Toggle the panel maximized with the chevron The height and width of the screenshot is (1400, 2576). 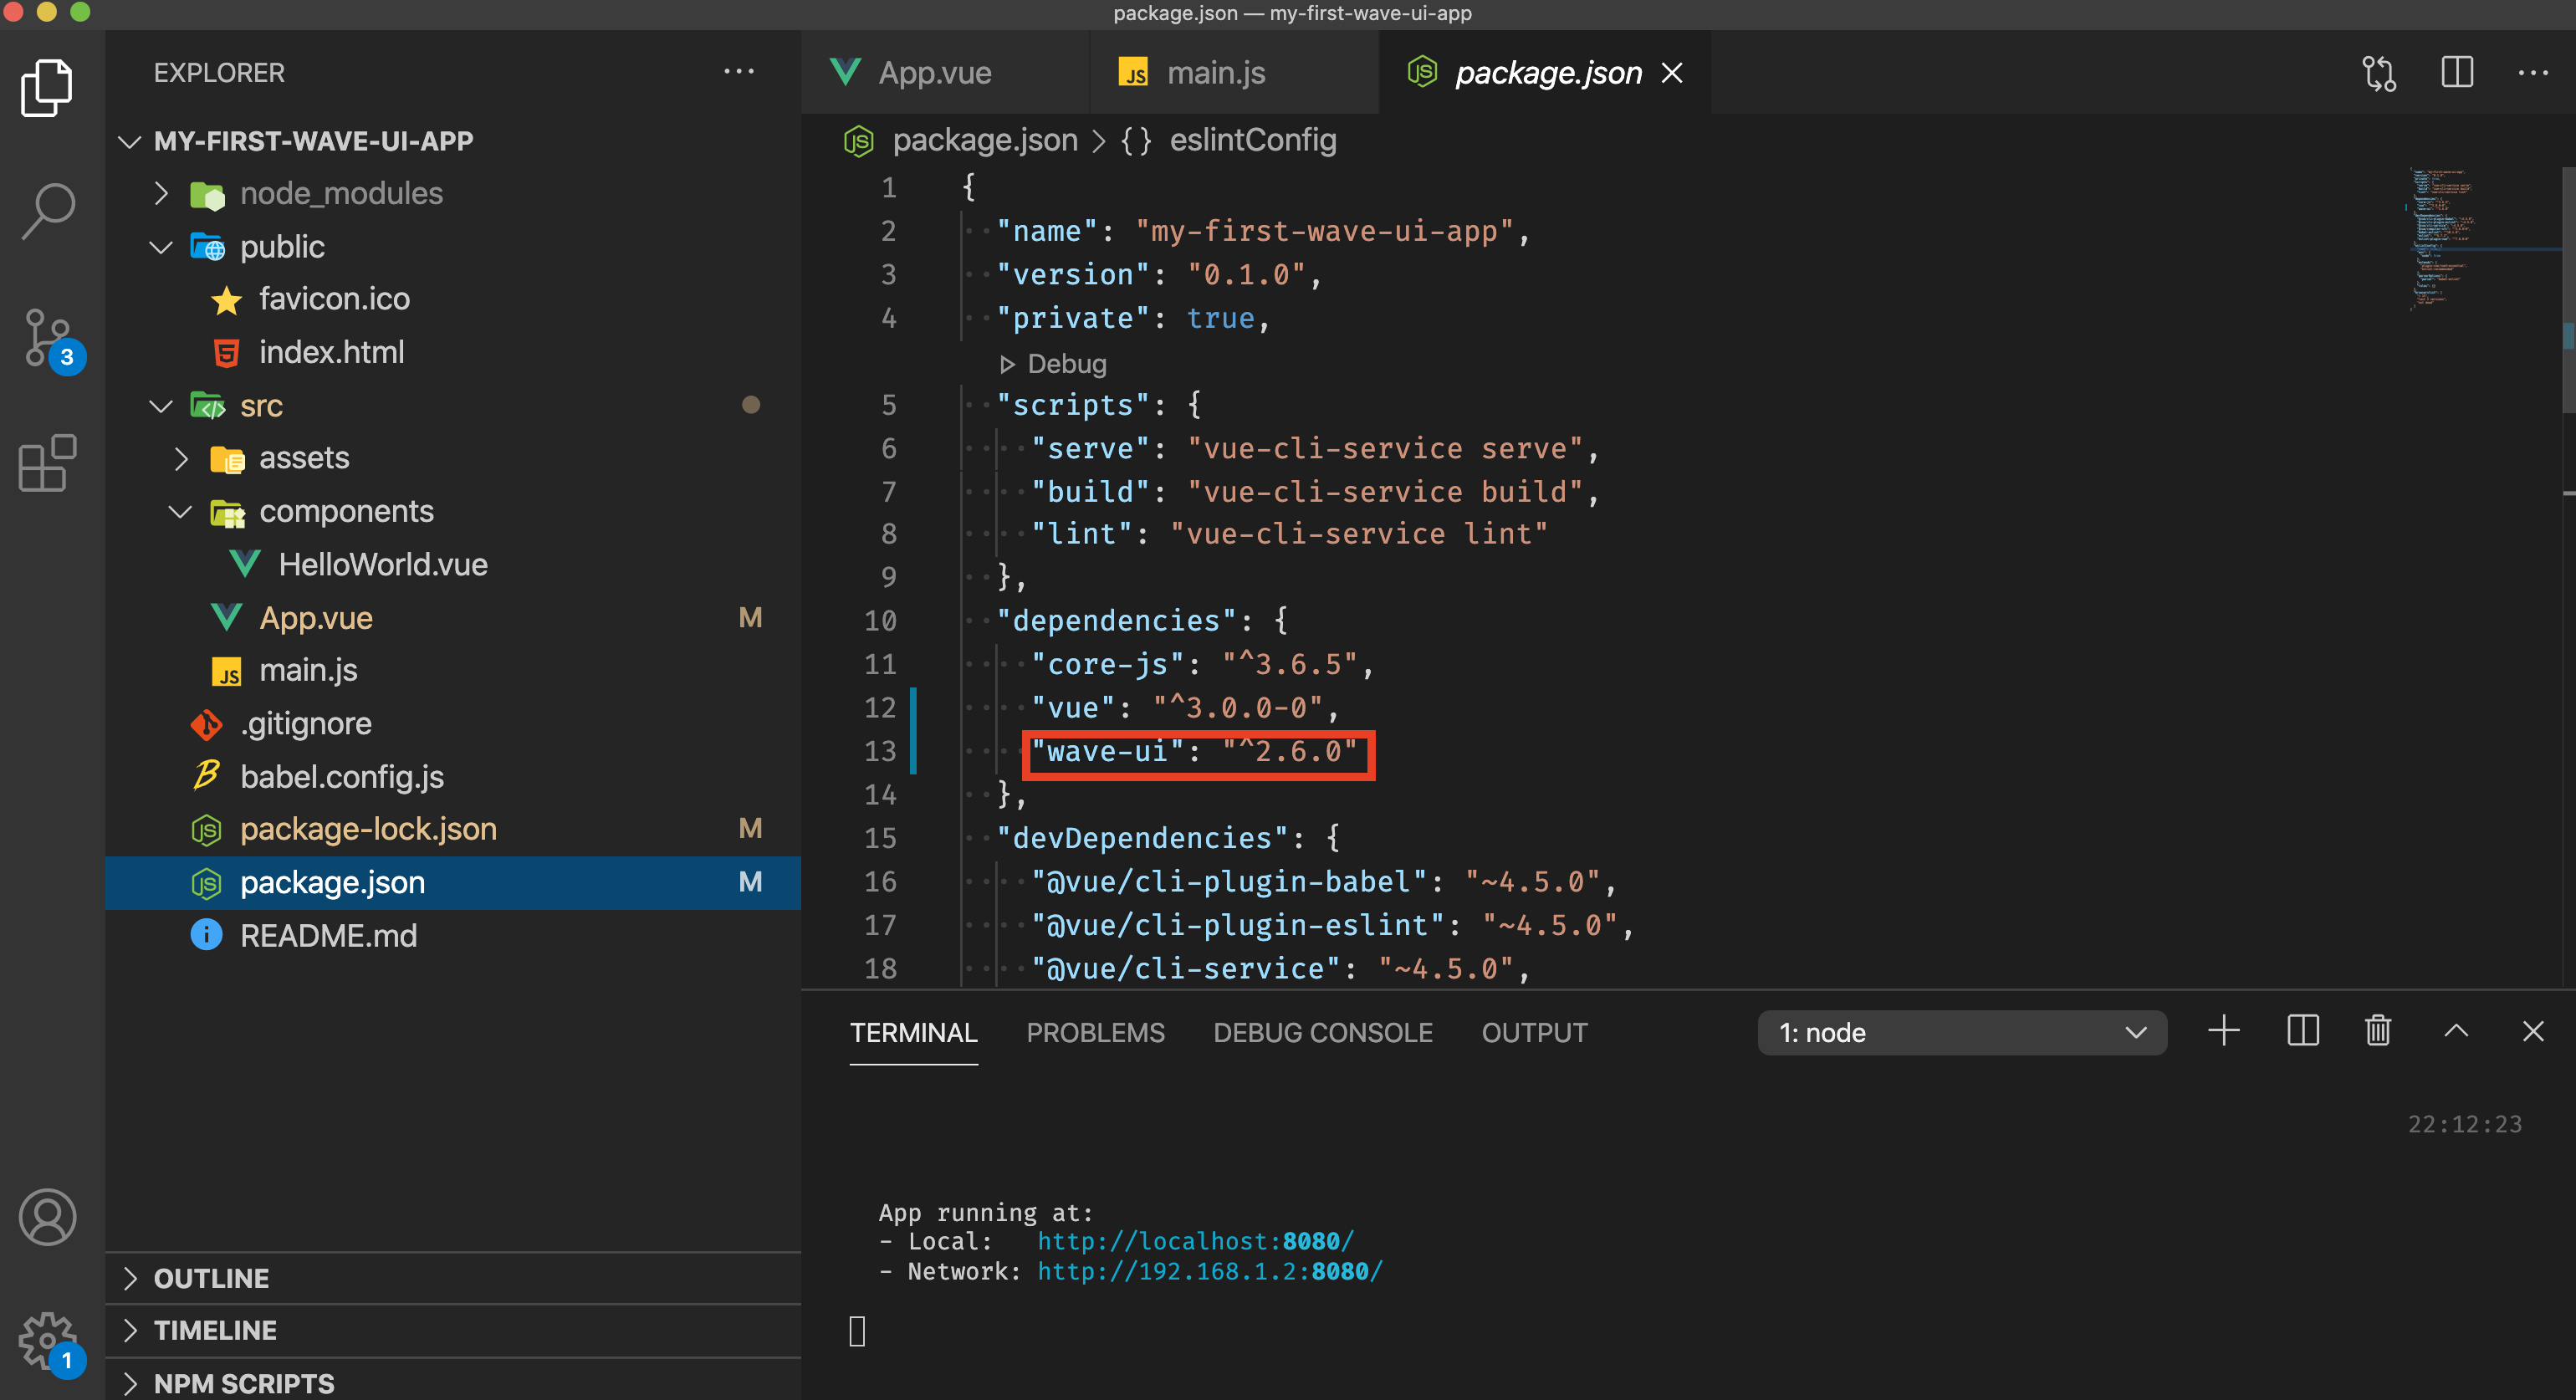pos(2457,1031)
